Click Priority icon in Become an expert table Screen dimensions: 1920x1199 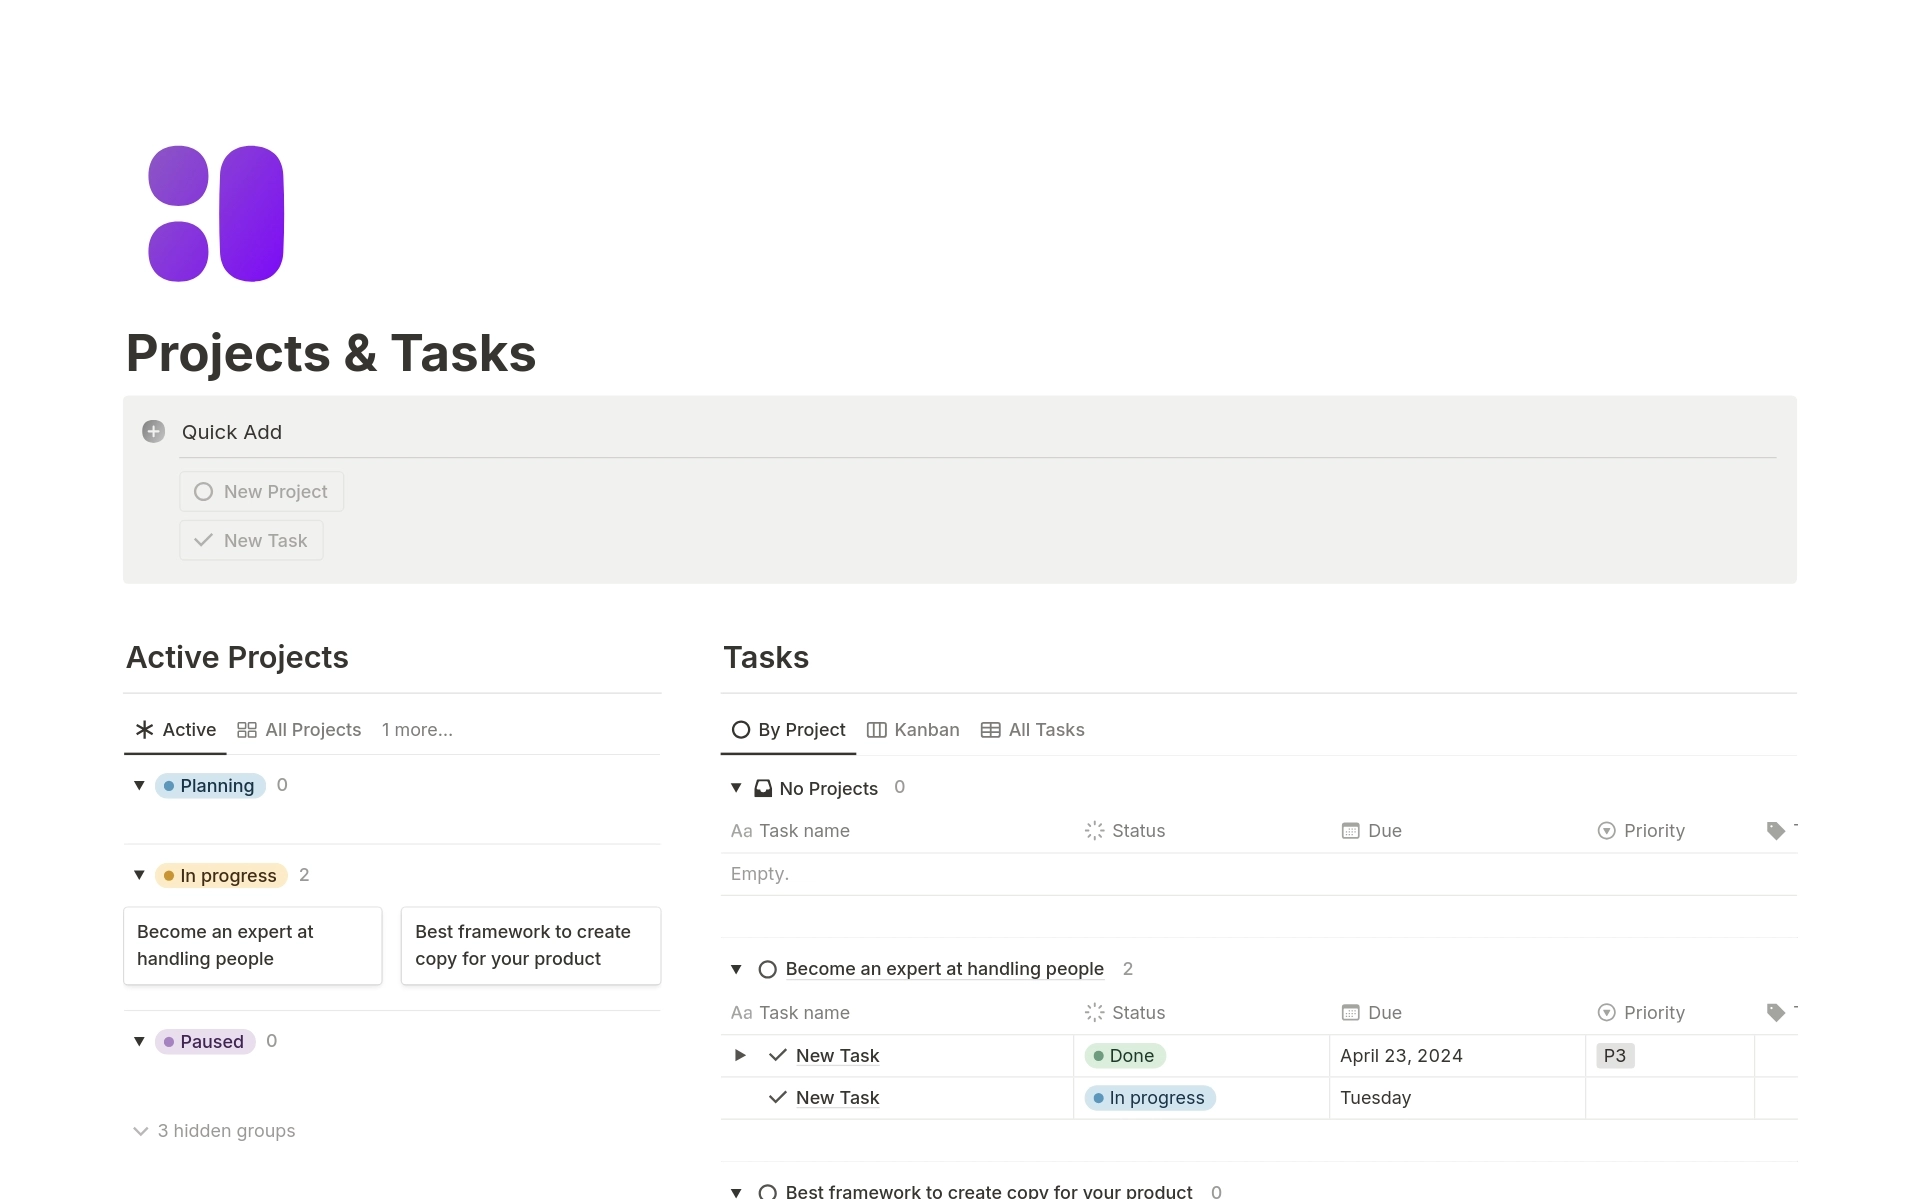pyautogui.click(x=1607, y=1013)
